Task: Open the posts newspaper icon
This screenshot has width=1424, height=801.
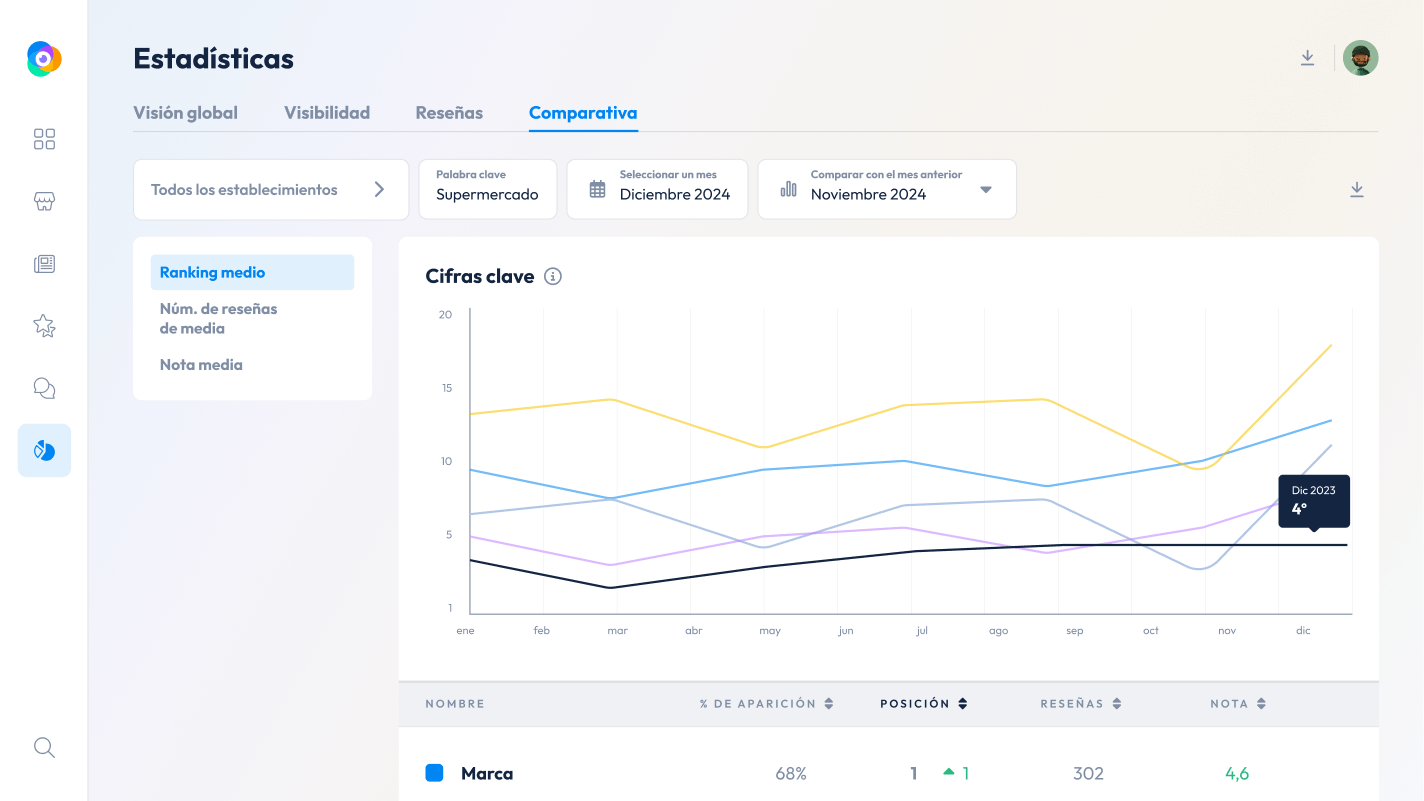Action: (x=44, y=264)
